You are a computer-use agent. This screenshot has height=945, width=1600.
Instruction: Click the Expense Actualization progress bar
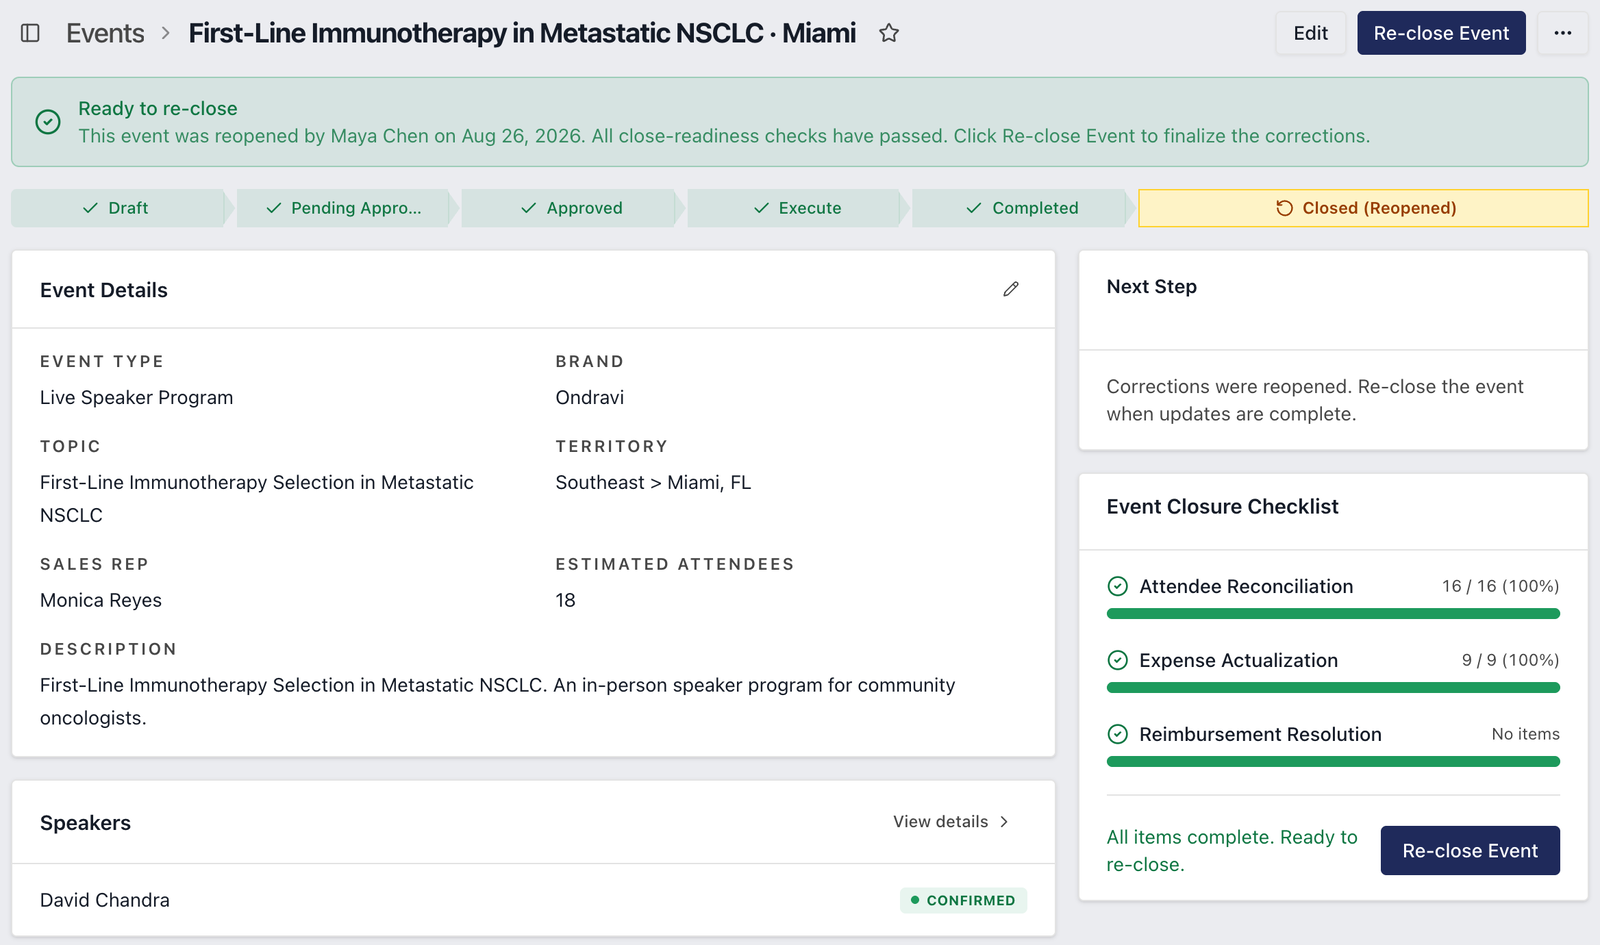(x=1333, y=688)
